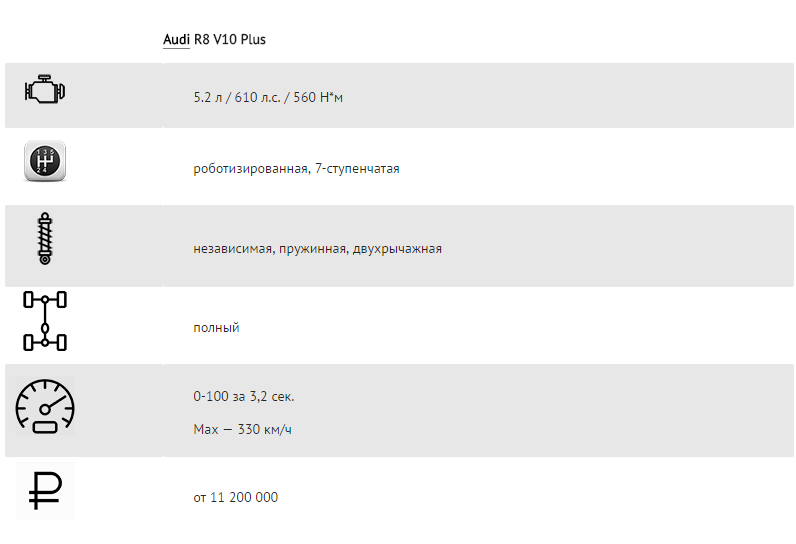Click the engine icon
This screenshot has height=544, width=796.
(45, 89)
